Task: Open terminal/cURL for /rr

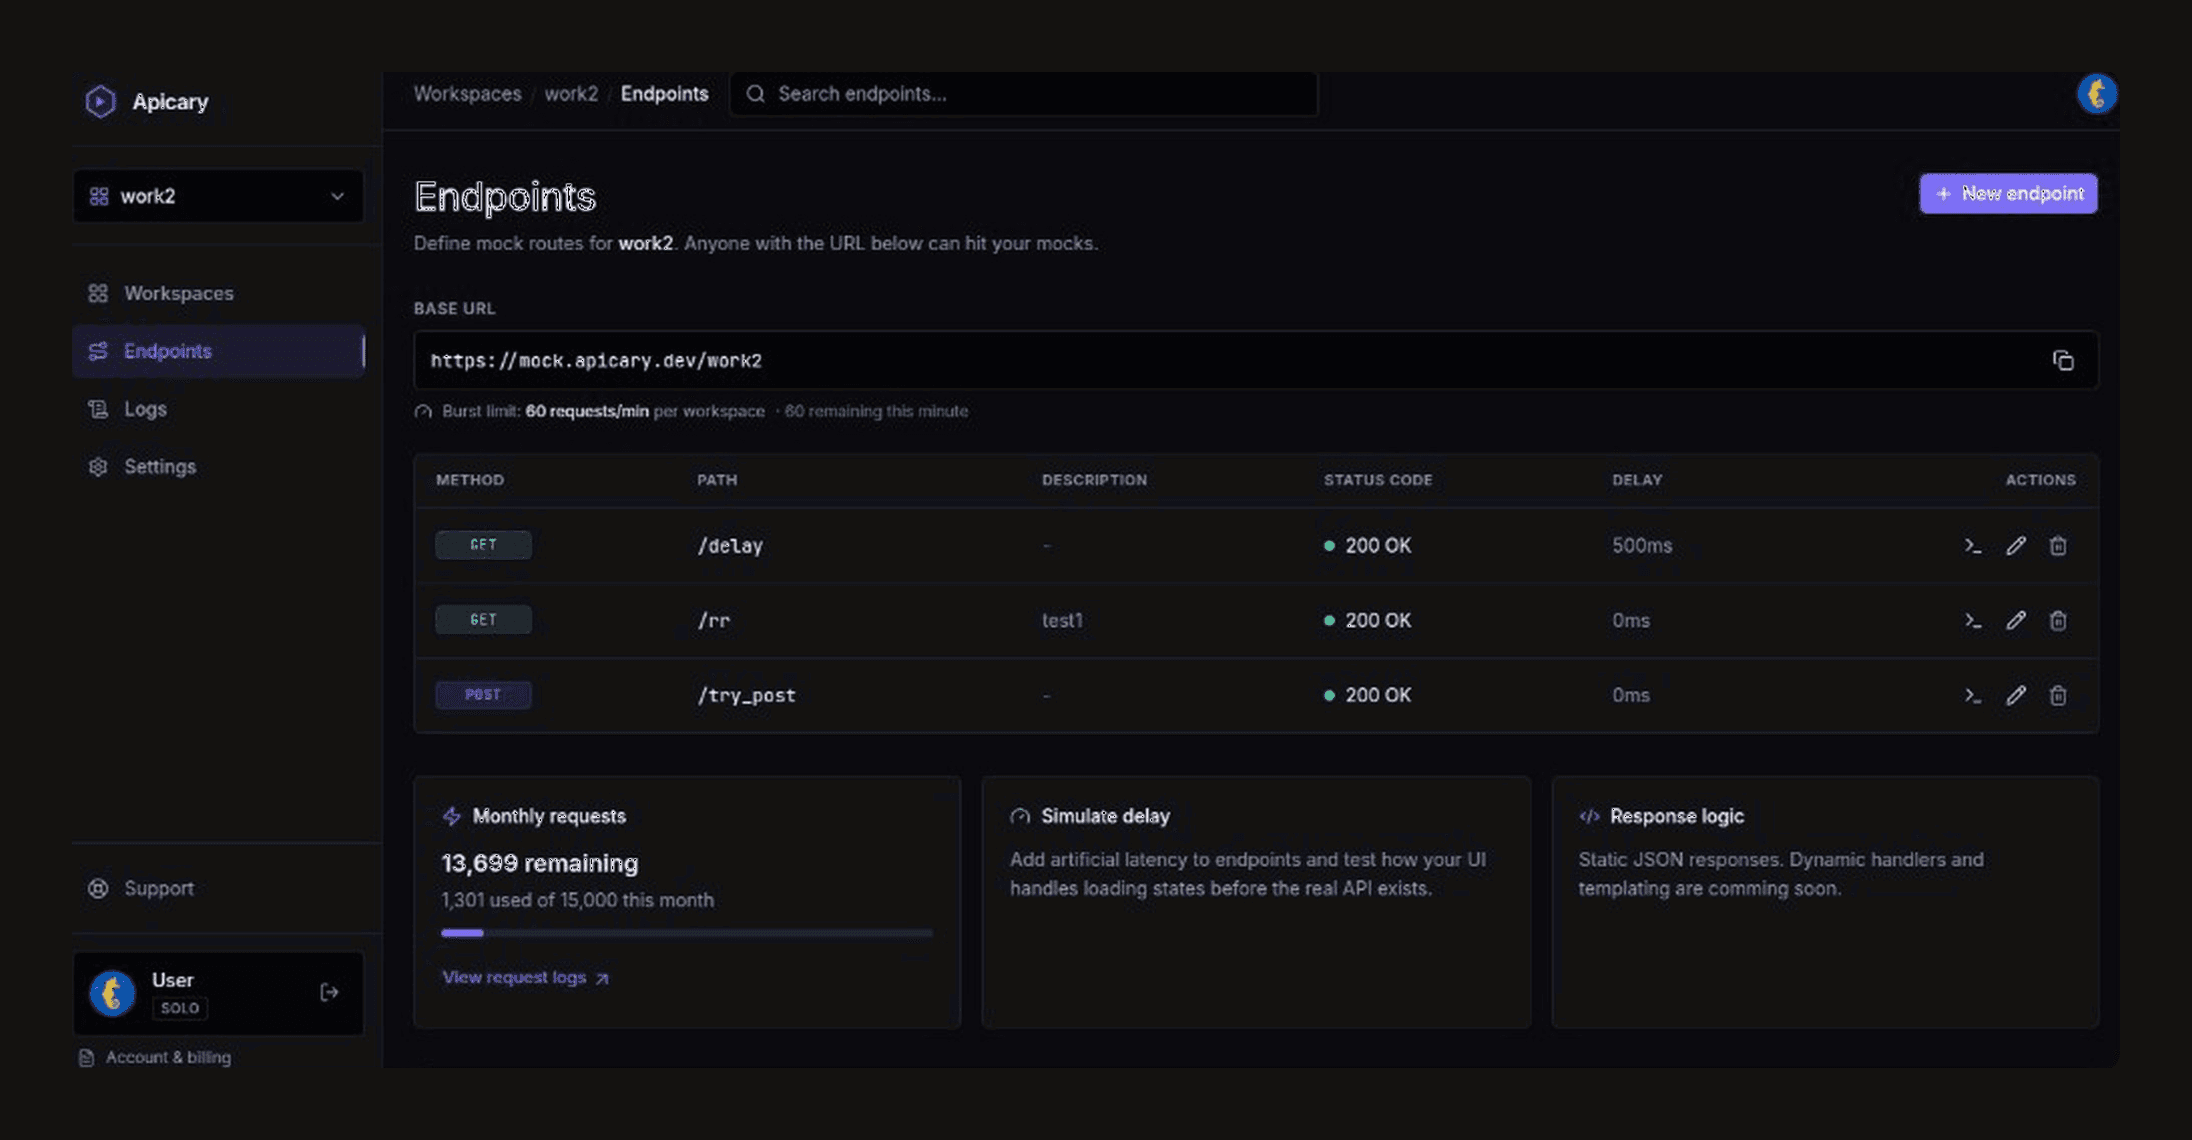Action: point(1972,620)
